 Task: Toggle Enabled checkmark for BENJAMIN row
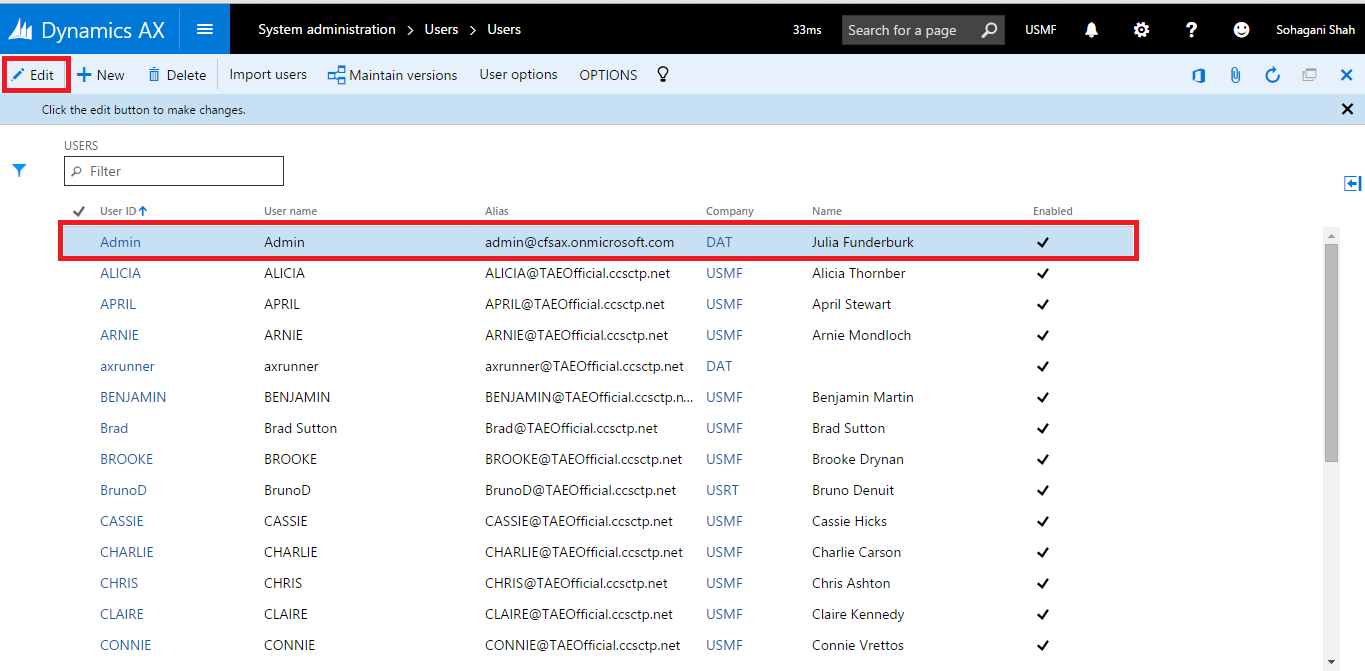1043,397
